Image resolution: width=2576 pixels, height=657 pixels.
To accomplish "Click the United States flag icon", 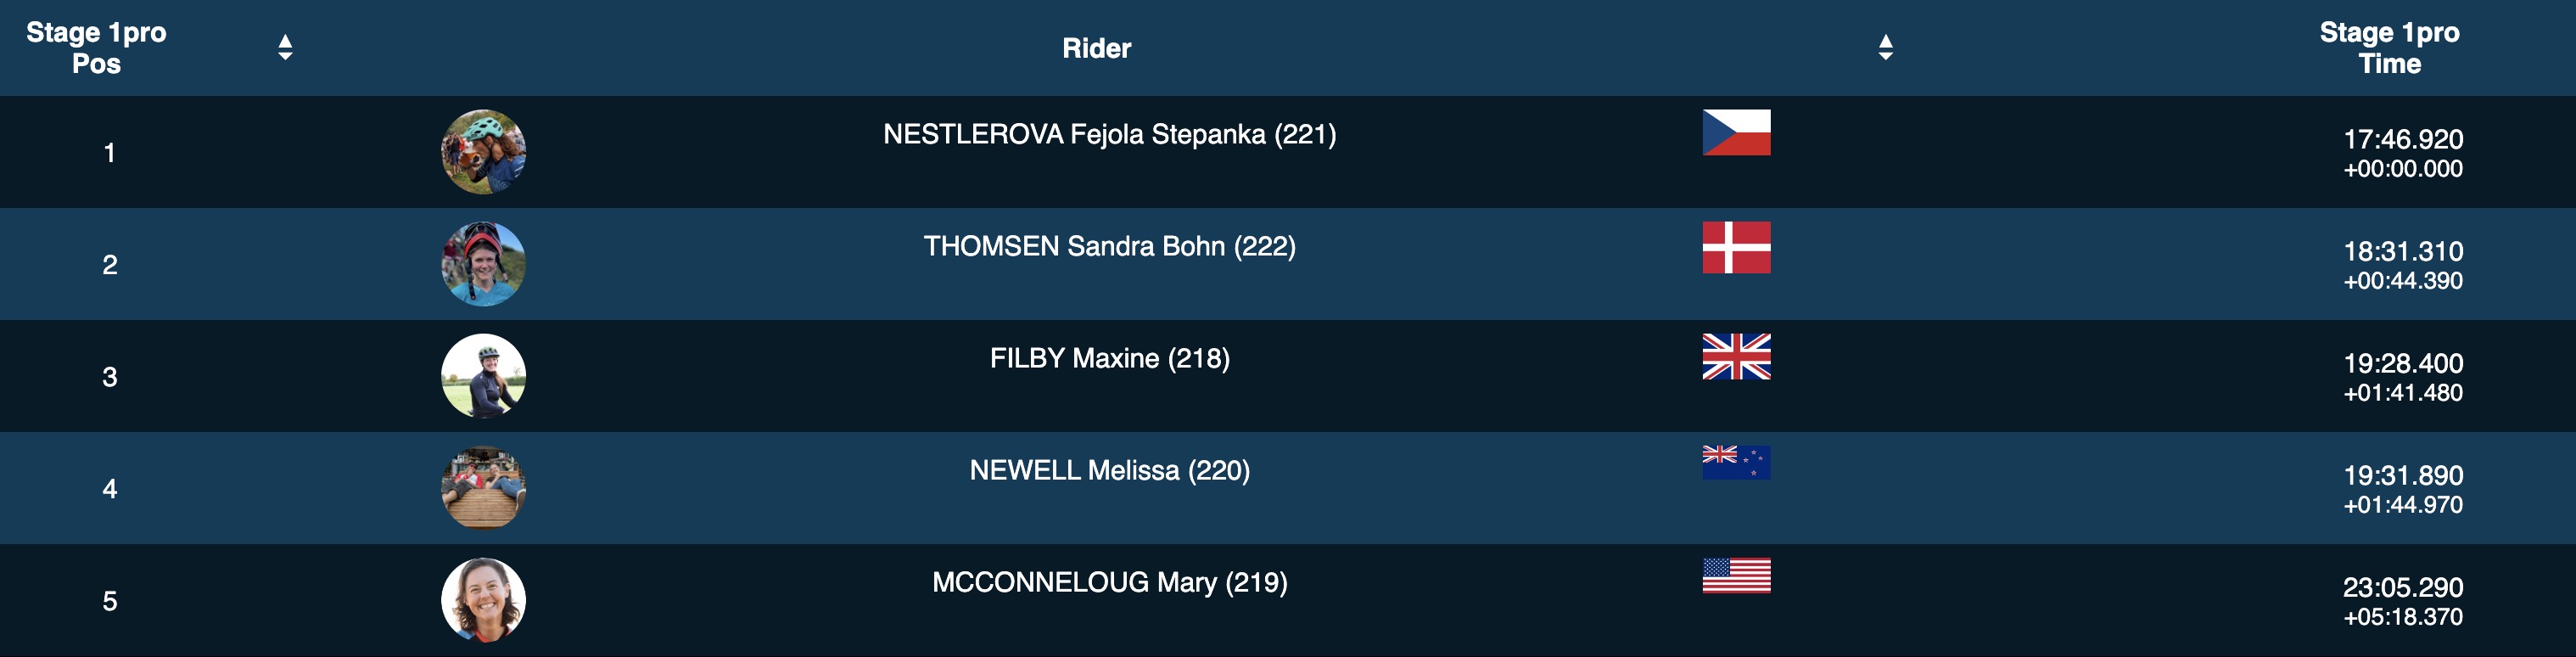I will (x=1736, y=575).
